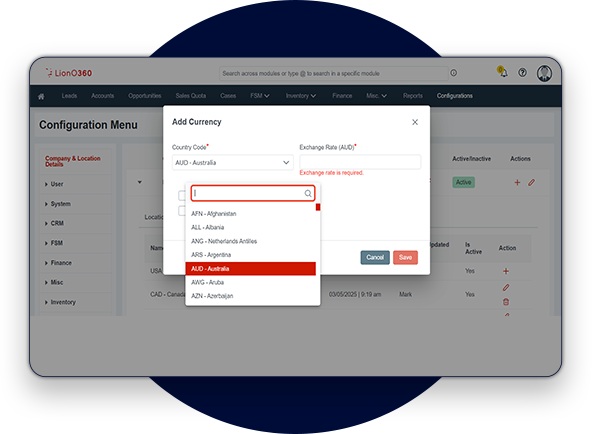Click the dropdown list scrollbar thumb
The image size is (592, 434).
318,207
